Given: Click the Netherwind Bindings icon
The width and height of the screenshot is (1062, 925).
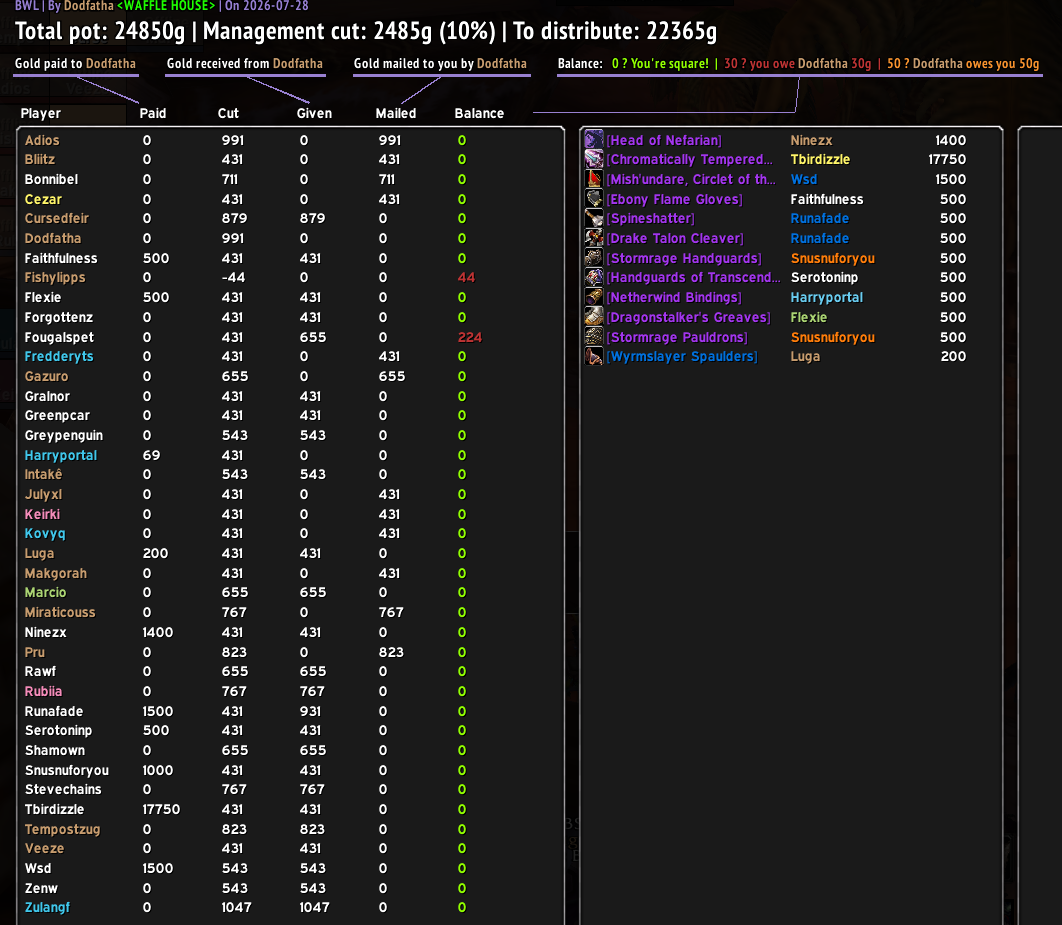Looking at the screenshot, I should pos(594,297).
